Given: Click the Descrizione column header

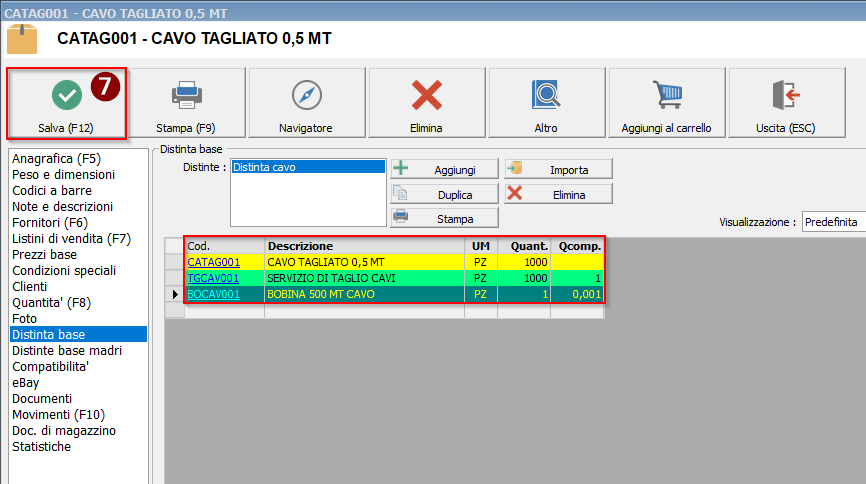Looking at the screenshot, I should point(364,246).
